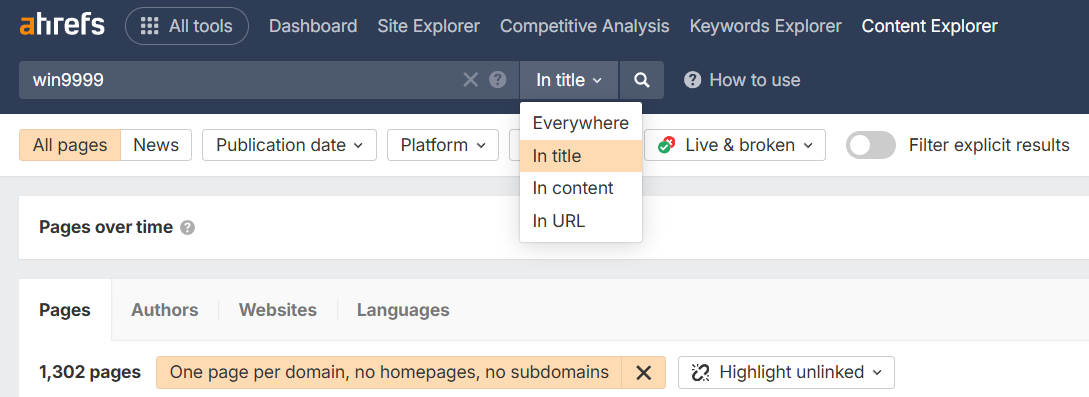
Task: Remove the One page per domain filter
Action: [644, 373]
